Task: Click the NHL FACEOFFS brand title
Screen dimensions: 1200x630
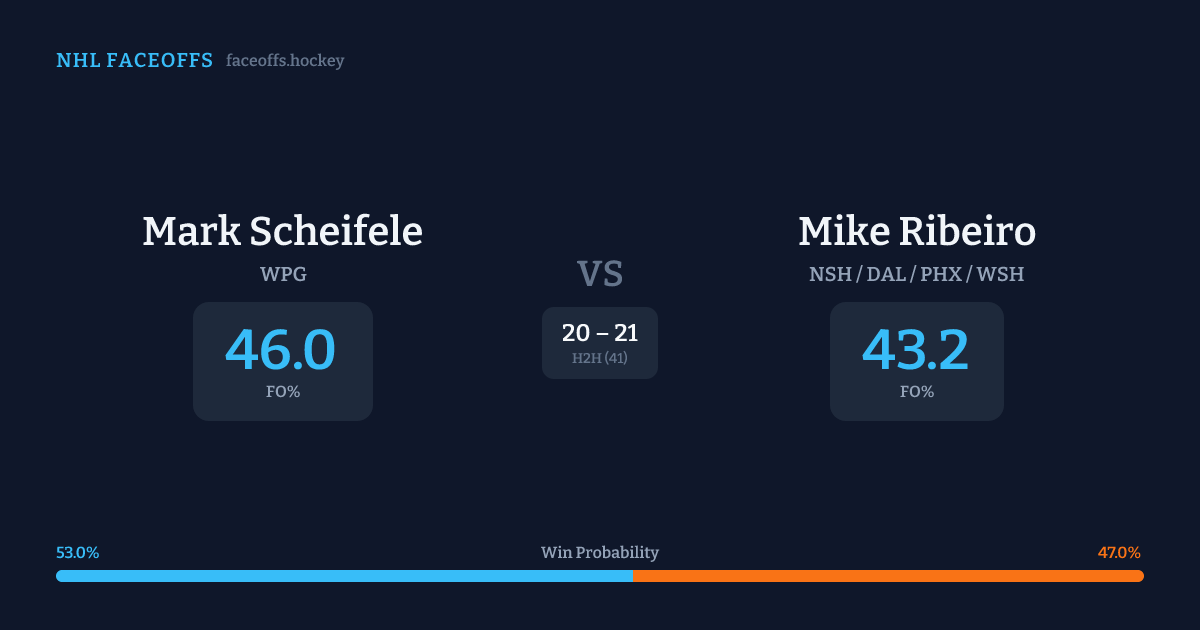Action: [134, 61]
